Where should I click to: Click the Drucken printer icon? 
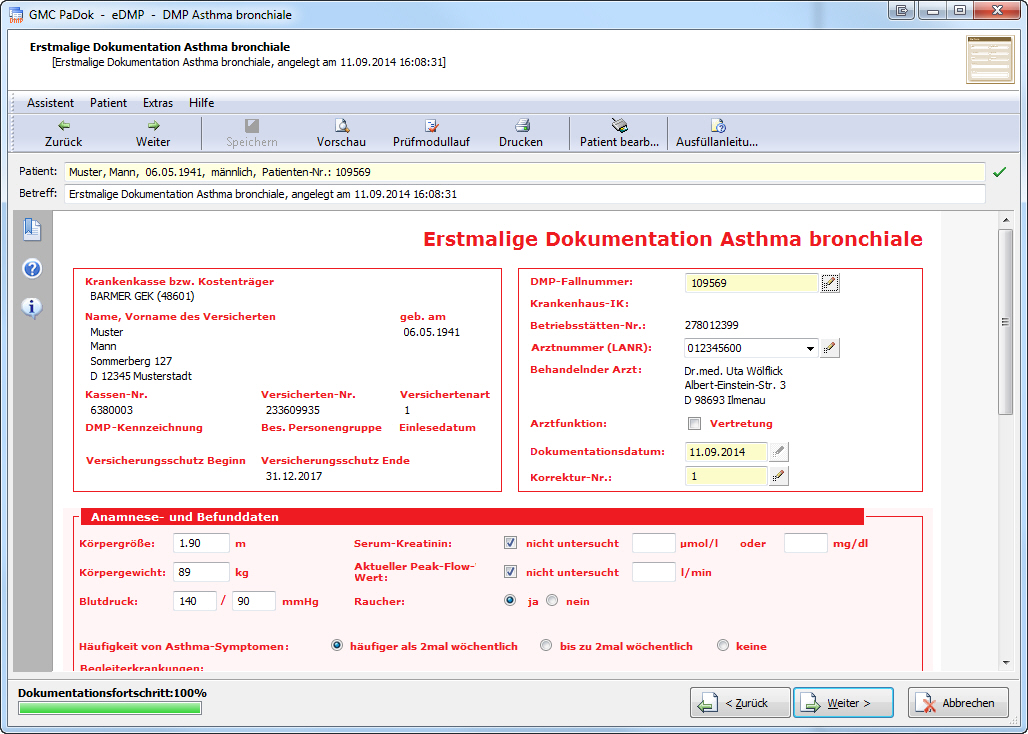(x=521, y=125)
